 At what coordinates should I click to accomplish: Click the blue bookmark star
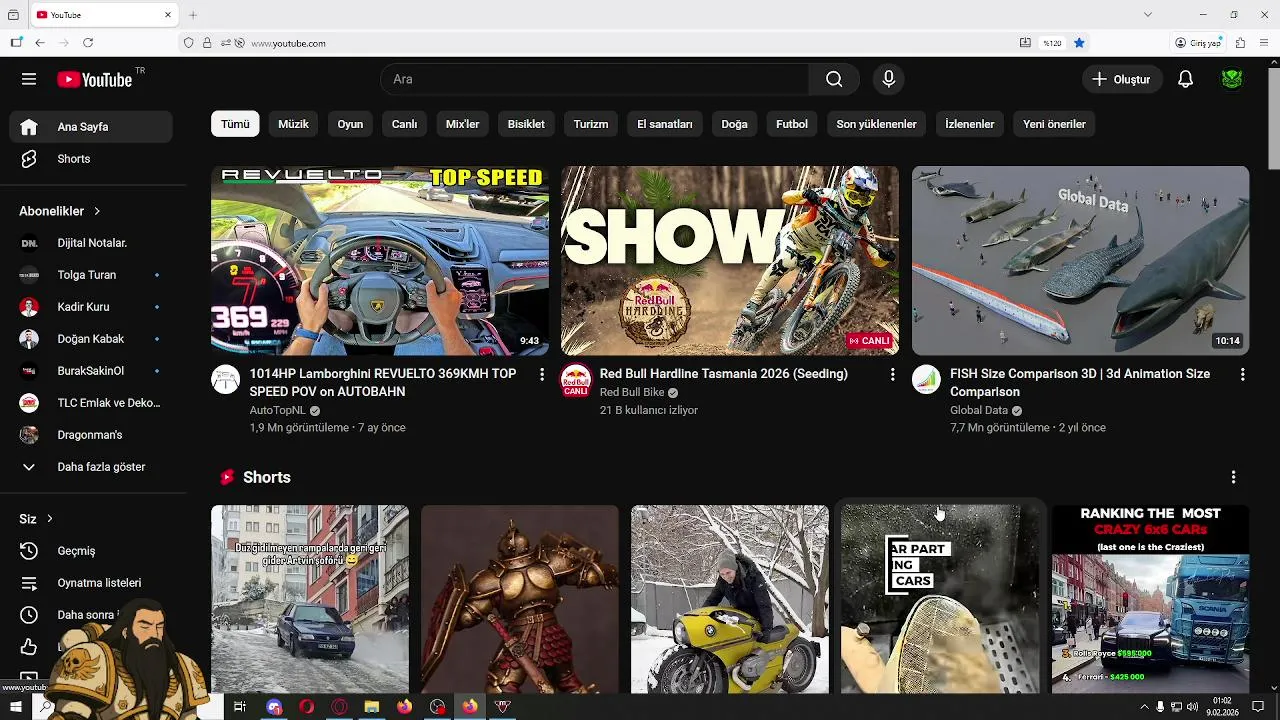tap(1079, 43)
